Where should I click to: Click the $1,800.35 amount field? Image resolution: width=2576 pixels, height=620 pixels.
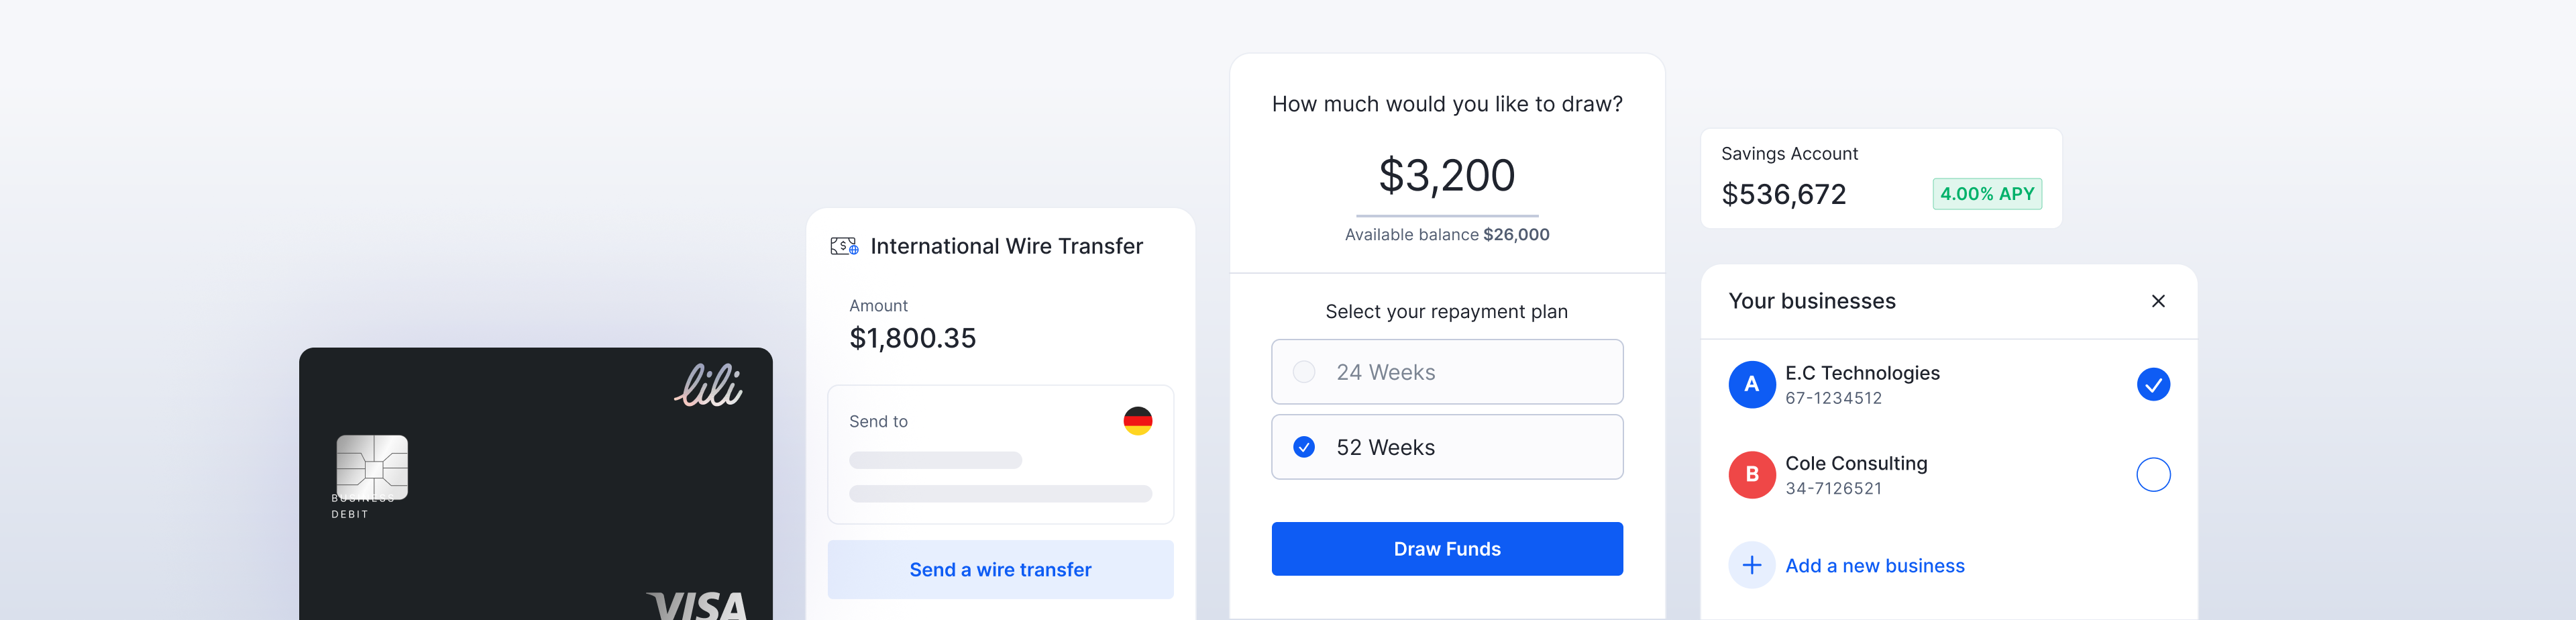(912, 338)
